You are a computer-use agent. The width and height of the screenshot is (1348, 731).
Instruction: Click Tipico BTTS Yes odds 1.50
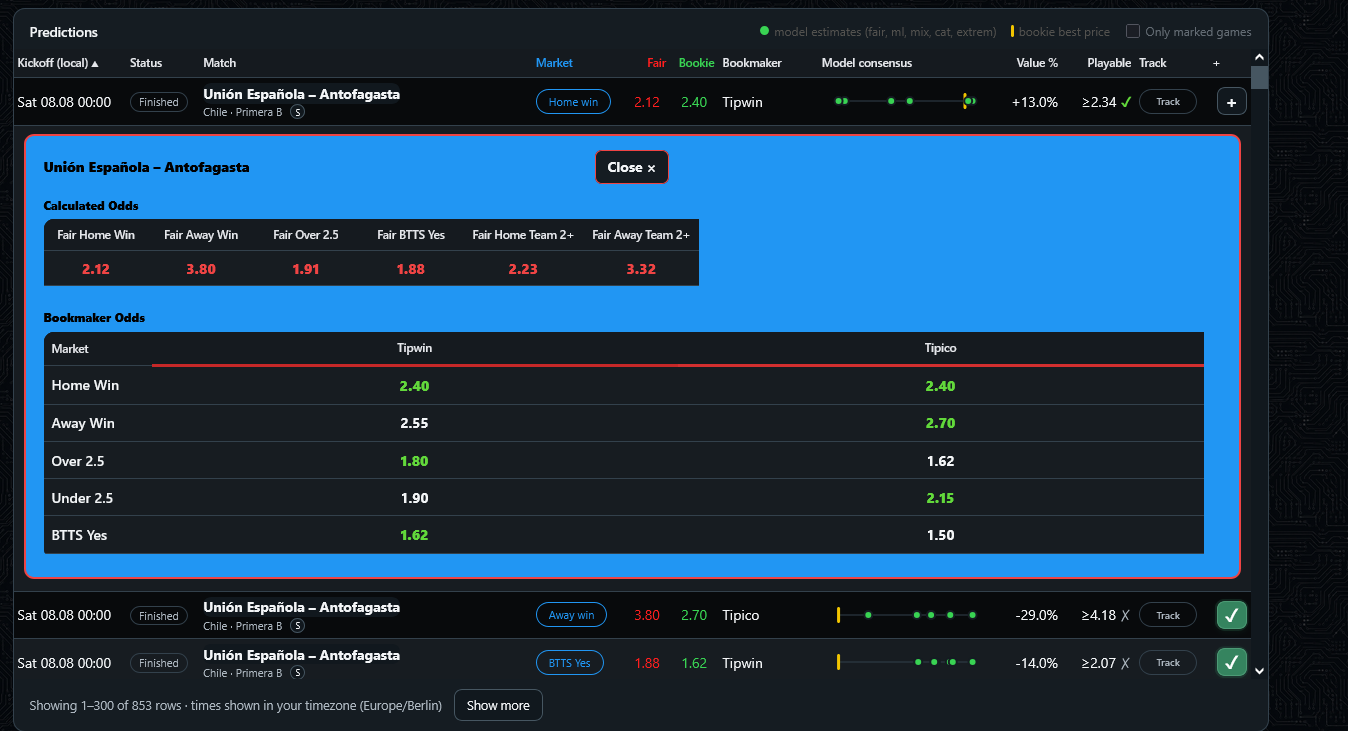[940, 535]
